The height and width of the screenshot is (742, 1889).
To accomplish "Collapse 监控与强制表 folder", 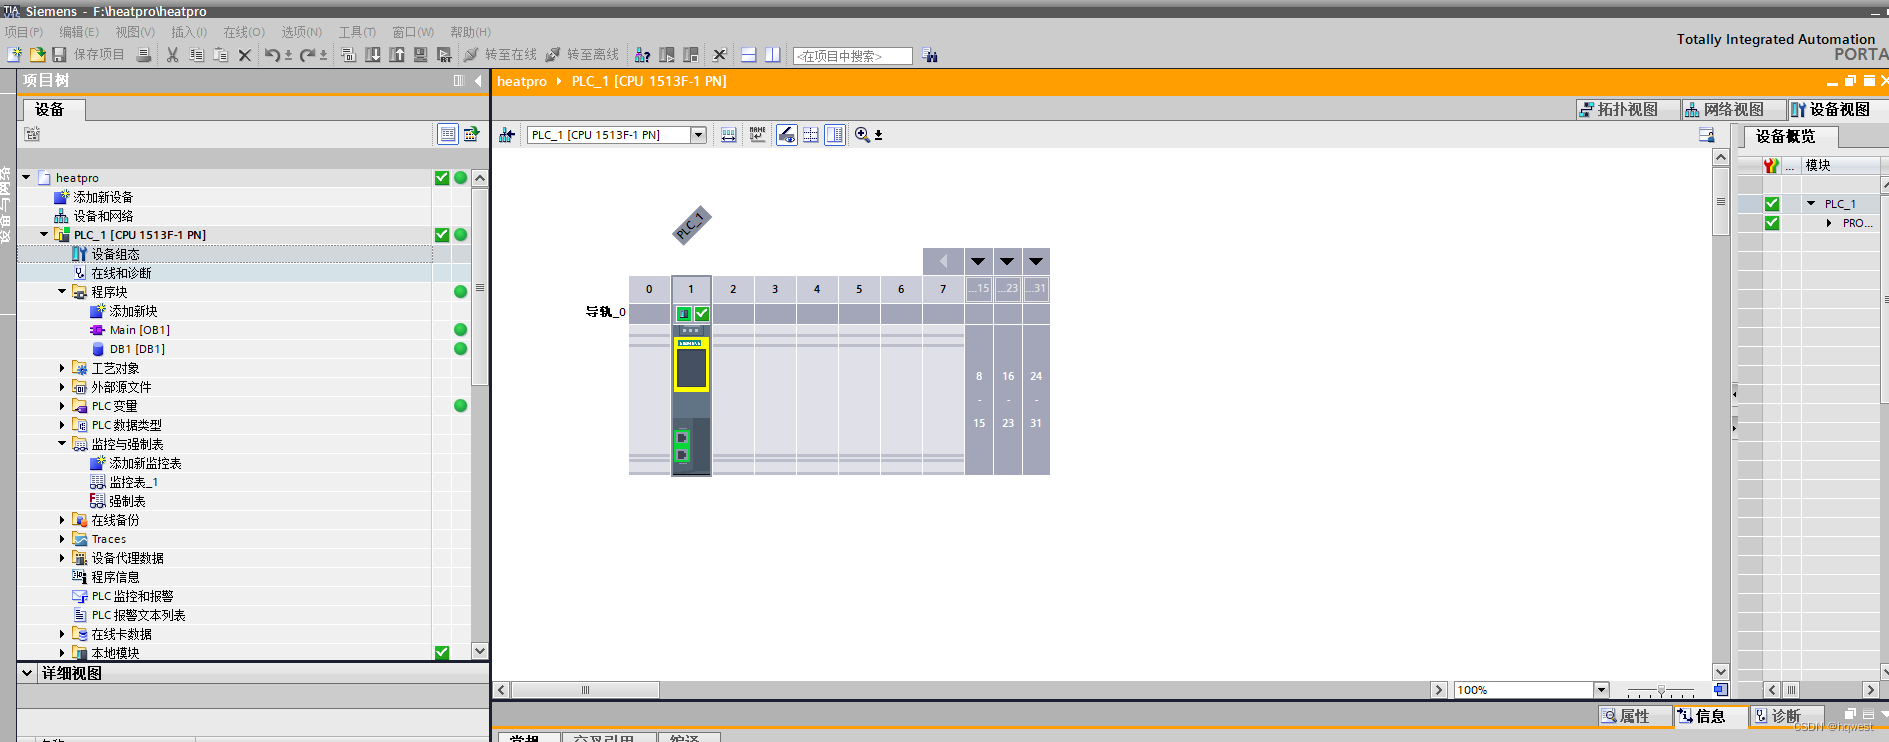I will click(x=62, y=444).
